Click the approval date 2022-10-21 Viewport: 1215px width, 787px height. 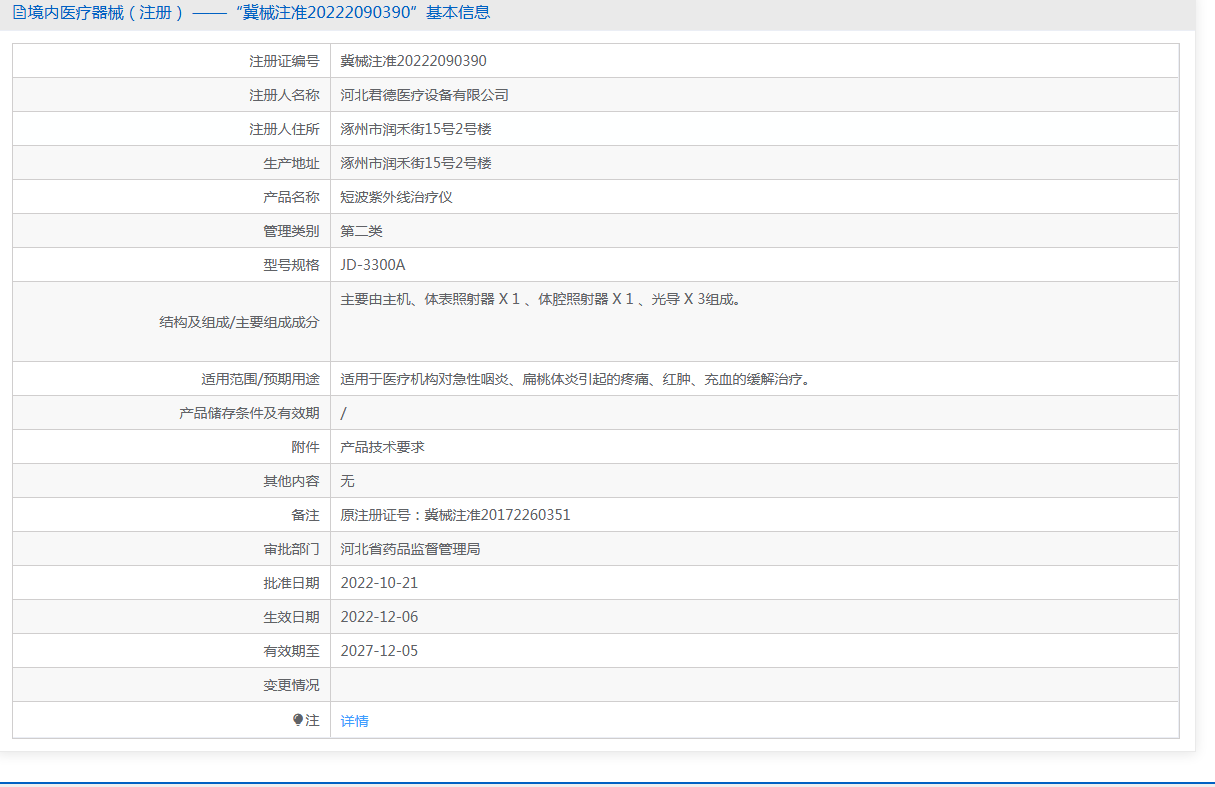[380, 583]
